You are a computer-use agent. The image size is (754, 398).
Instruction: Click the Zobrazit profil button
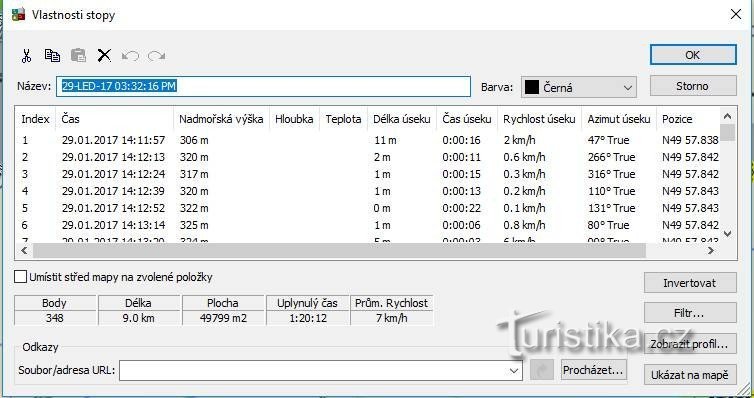pos(690,344)
